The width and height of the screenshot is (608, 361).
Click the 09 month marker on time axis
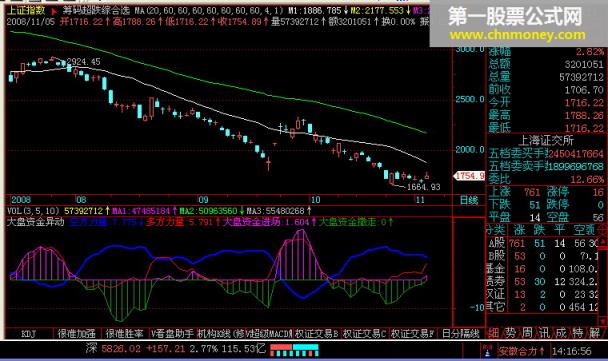[203, 200]
